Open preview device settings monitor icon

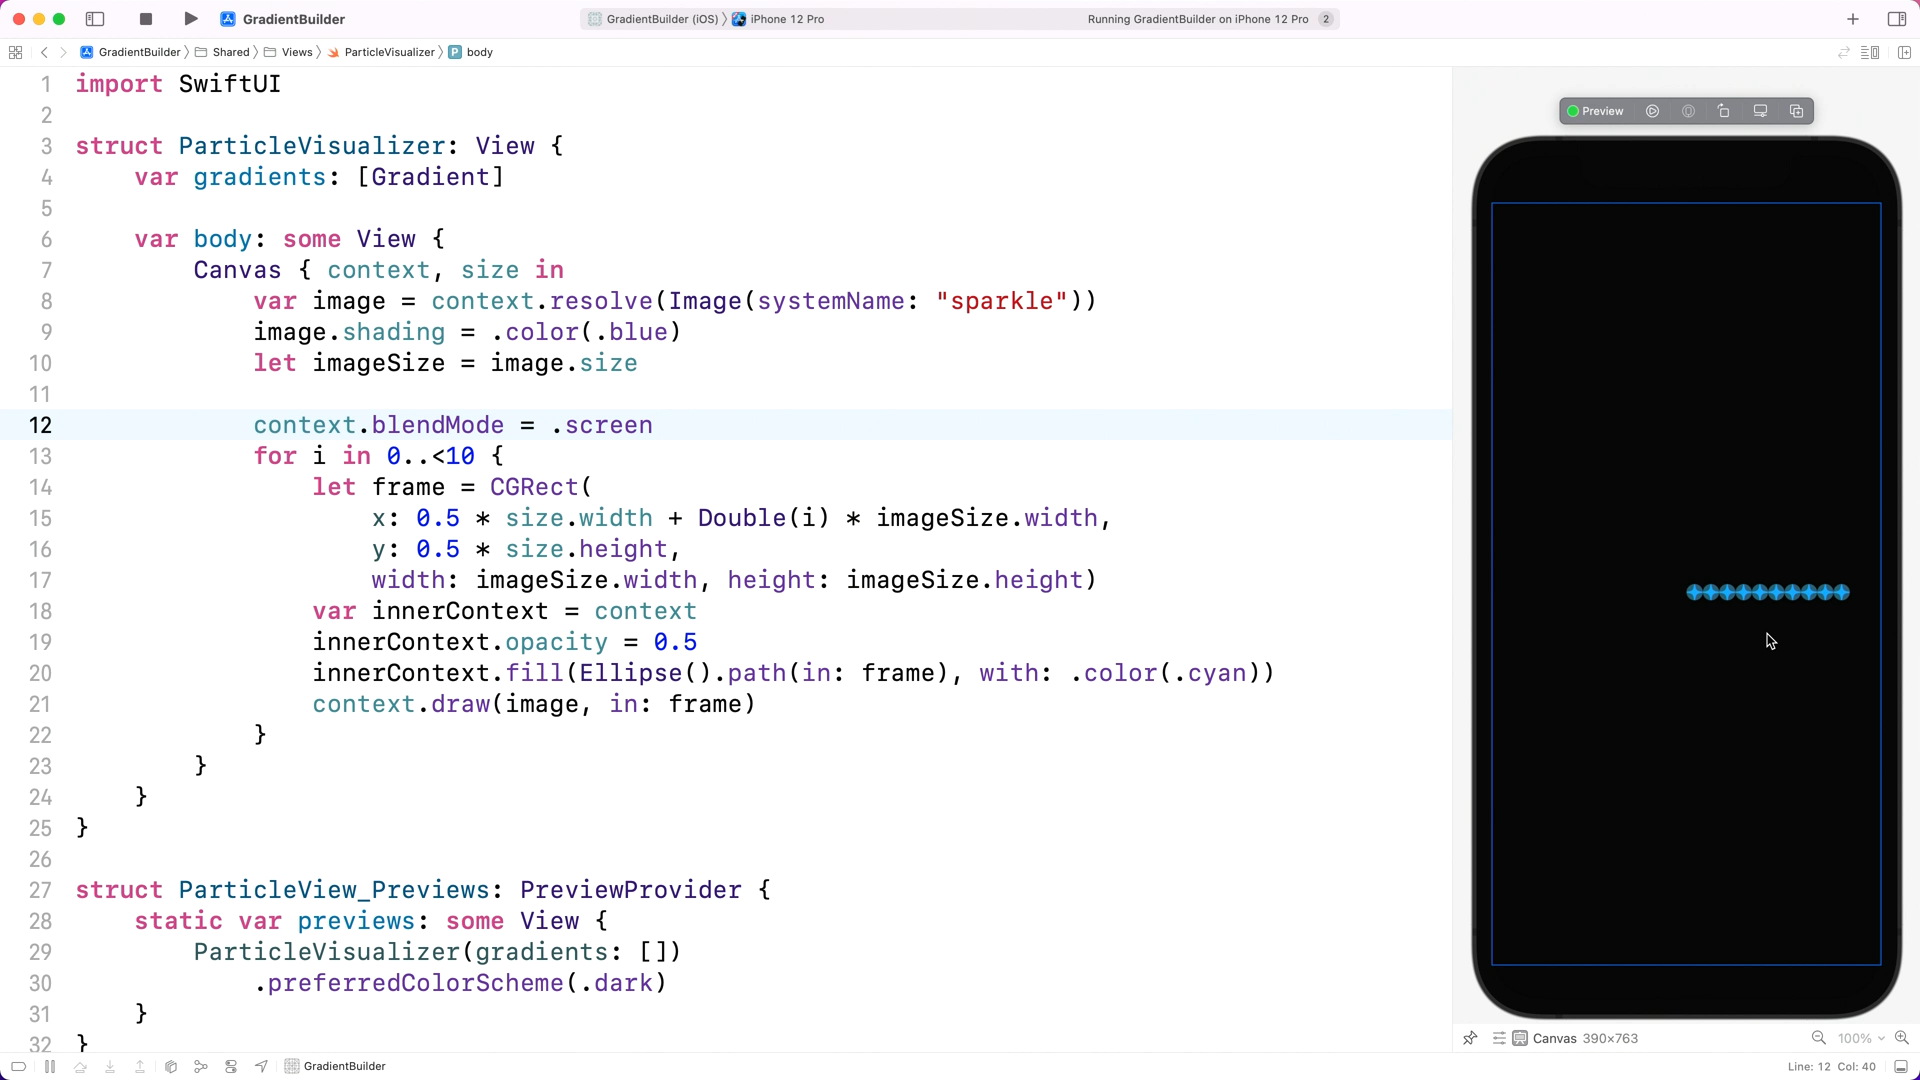1760,111
